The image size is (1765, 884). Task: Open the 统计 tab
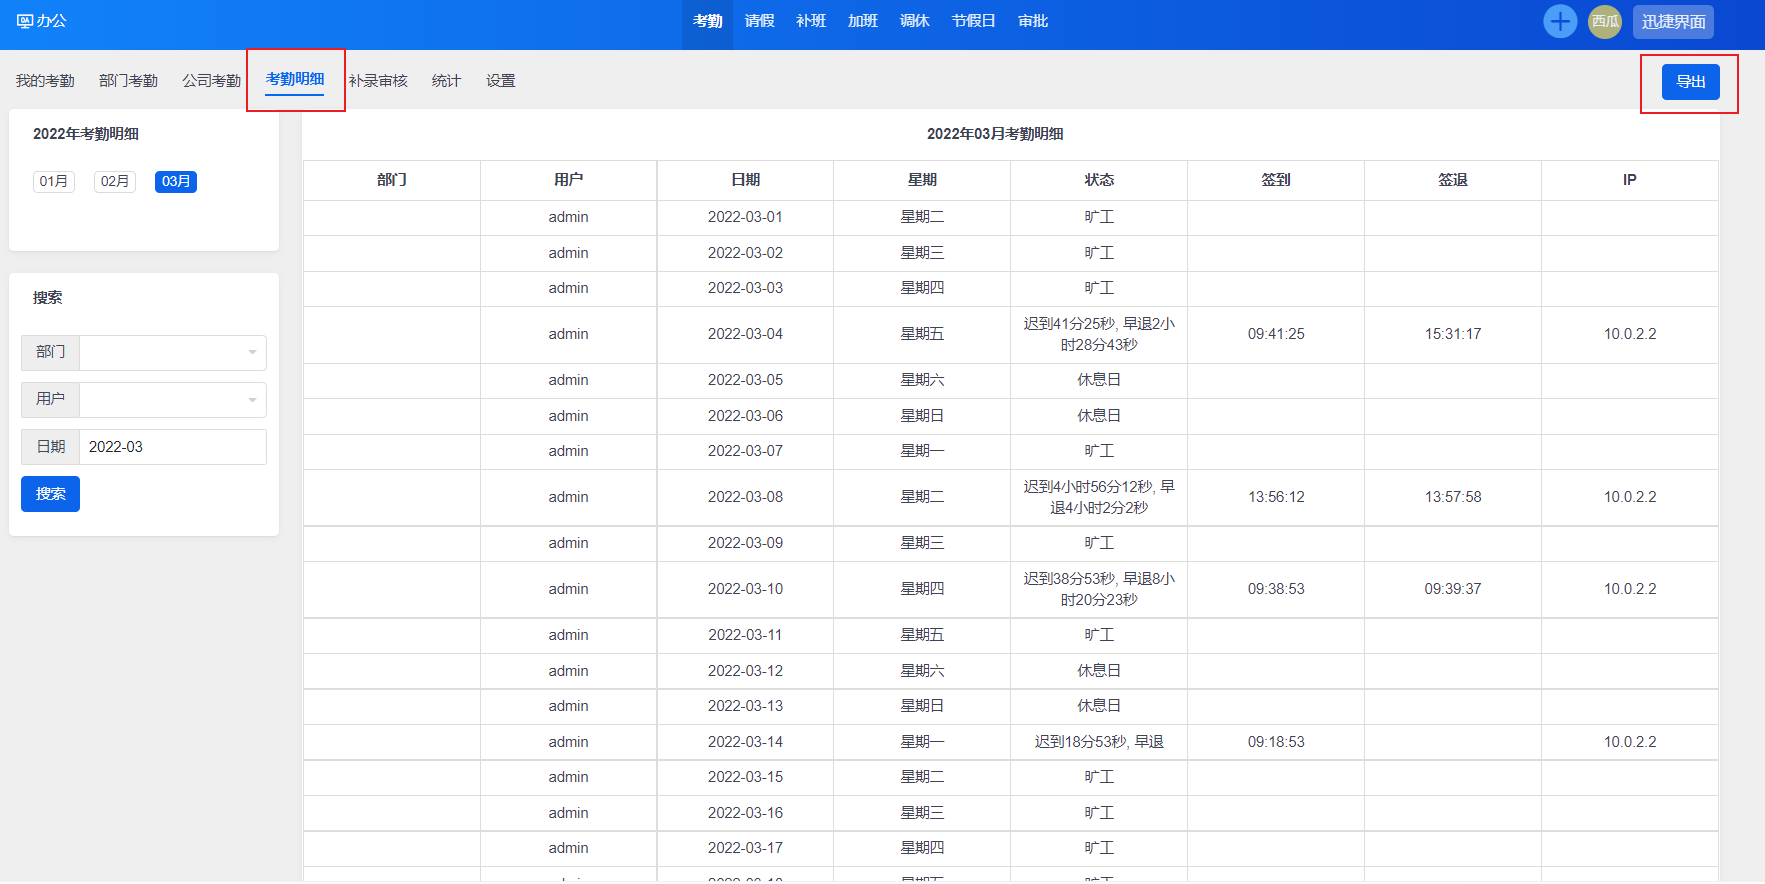446,81
